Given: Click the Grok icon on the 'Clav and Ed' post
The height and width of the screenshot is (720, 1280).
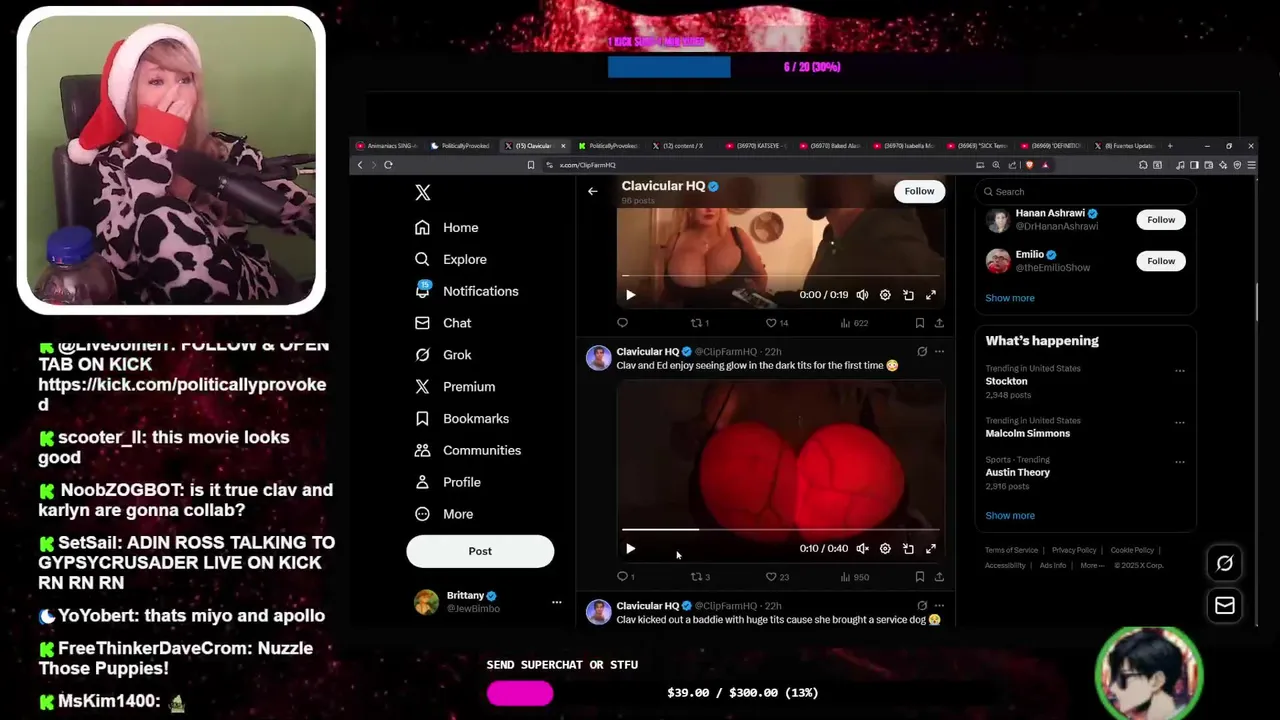Looking at the screenshot, I should coord(922,352).
